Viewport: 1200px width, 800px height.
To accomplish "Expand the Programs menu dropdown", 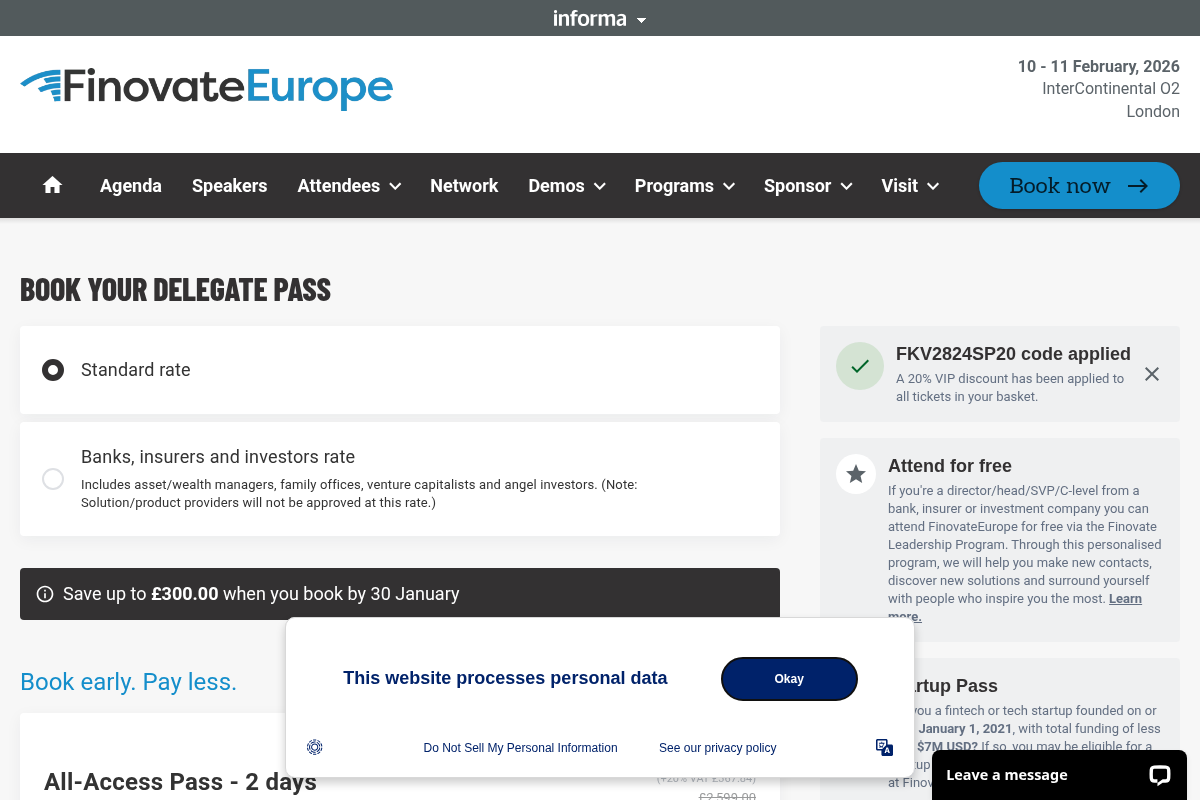I will click(x=685, y=186).
